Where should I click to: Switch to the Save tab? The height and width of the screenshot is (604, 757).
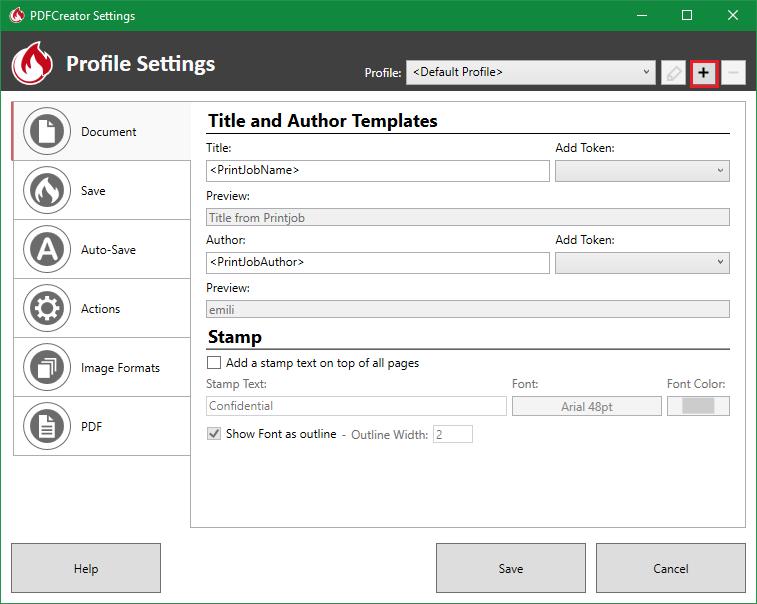click(x=102, y=190)
